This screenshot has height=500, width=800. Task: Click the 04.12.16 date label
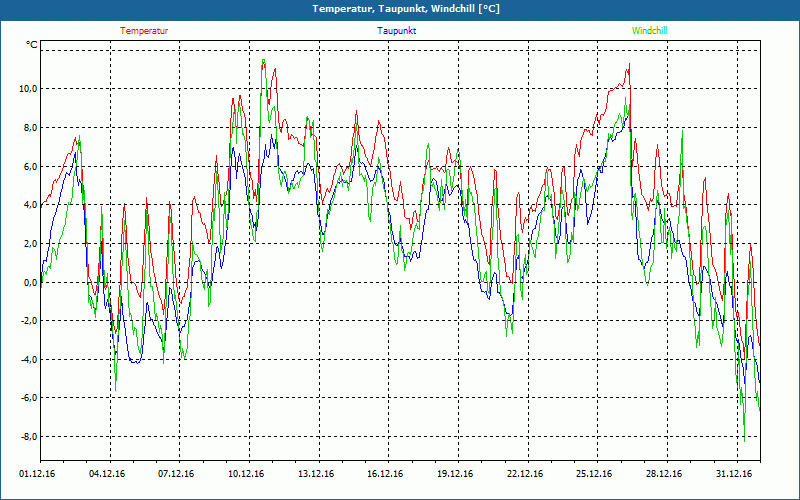click(107, 474)
